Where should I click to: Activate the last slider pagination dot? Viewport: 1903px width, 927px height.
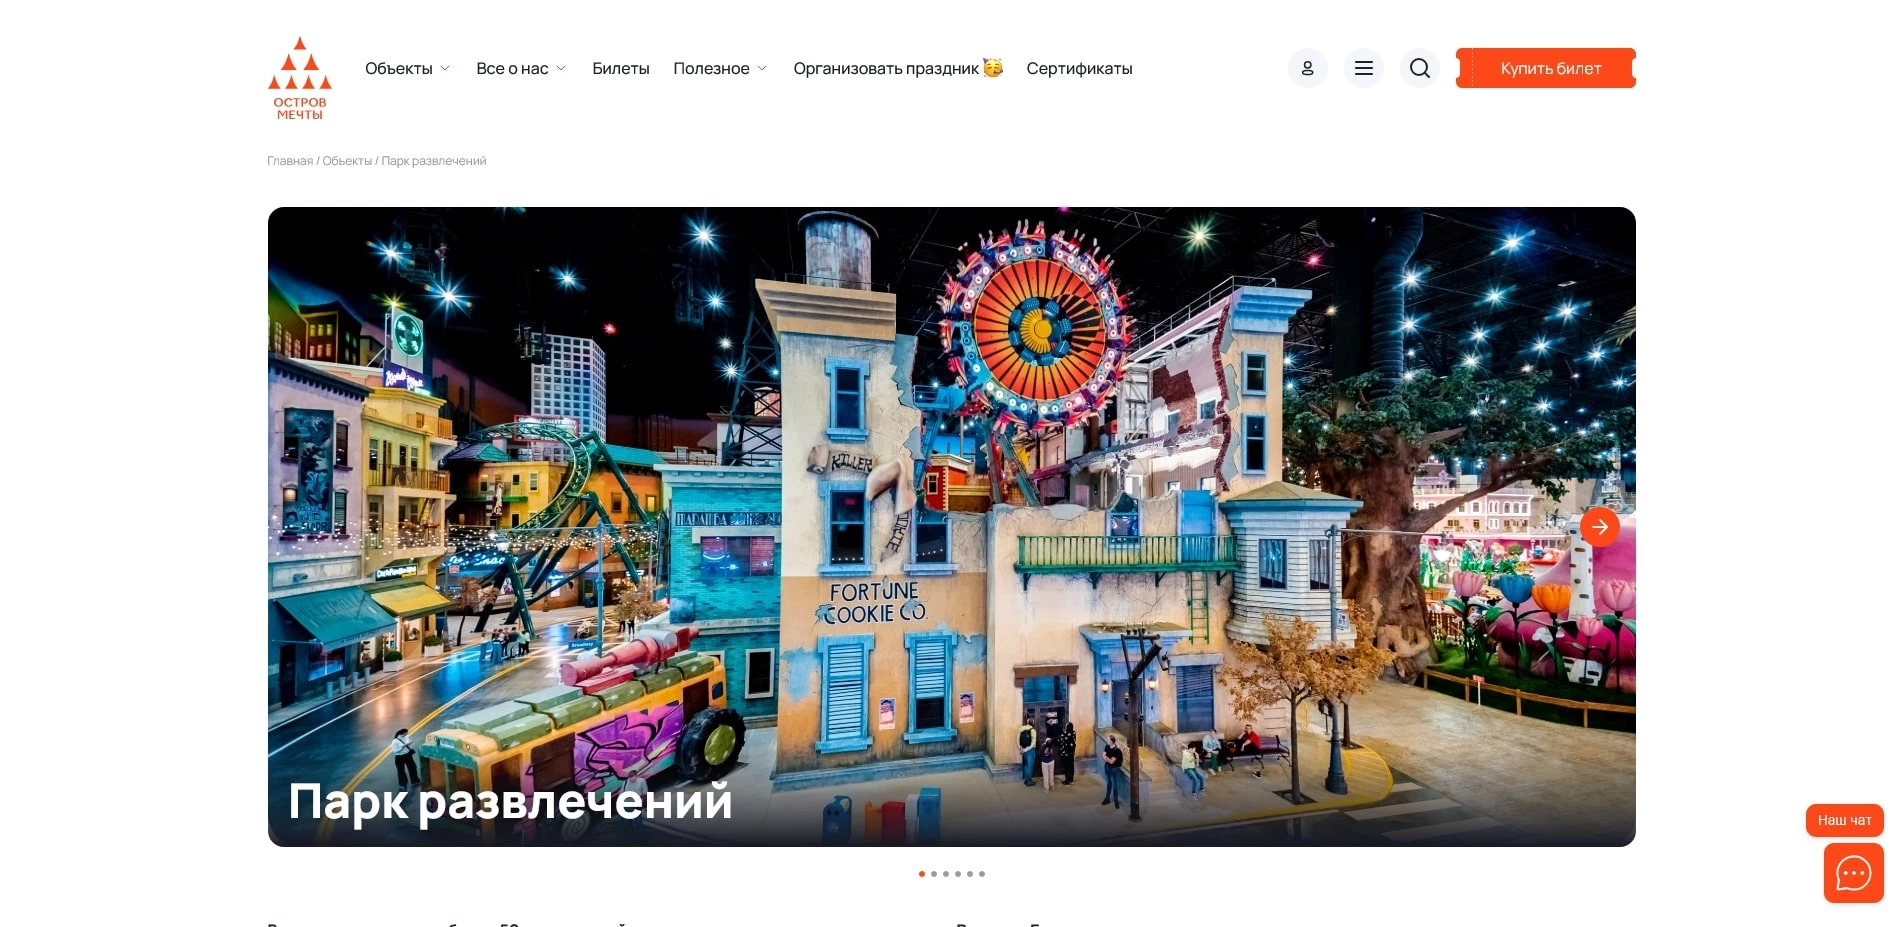tap(982, 873)
